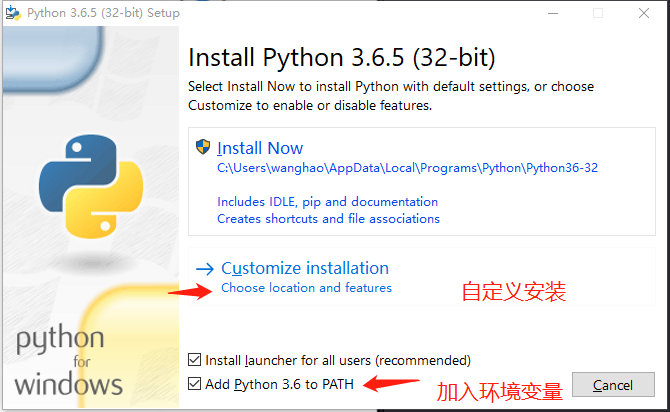Click the red 自定义安装 annotation text
Image resolution: width=670 pixels, height=412 pixels.
(x=513, y=292)
